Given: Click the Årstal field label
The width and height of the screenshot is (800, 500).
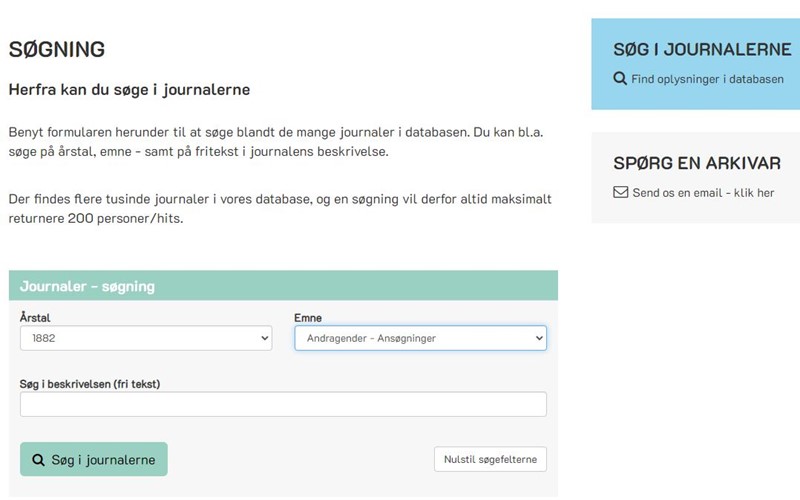Looking at the screenshot, I should [x=36, y=317].
